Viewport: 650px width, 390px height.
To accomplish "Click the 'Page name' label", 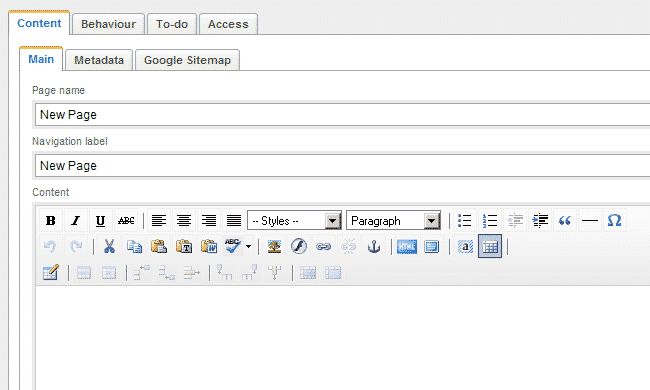I will tap(58, 90).
